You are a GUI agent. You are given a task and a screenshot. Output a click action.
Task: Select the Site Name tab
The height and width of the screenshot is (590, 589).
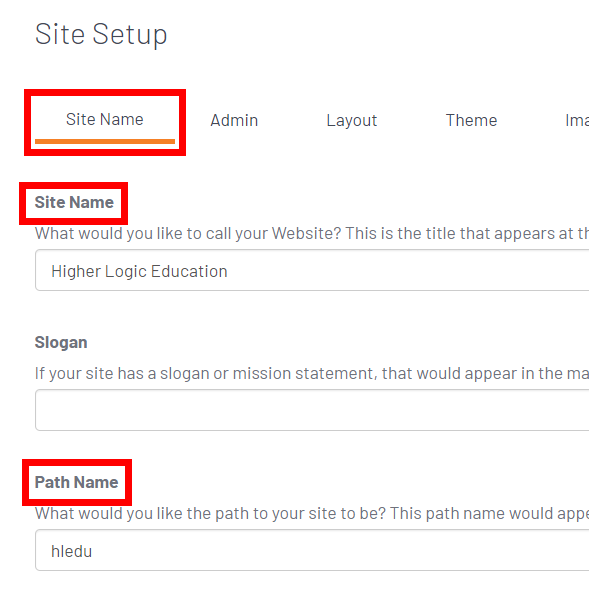pos(105,120)
